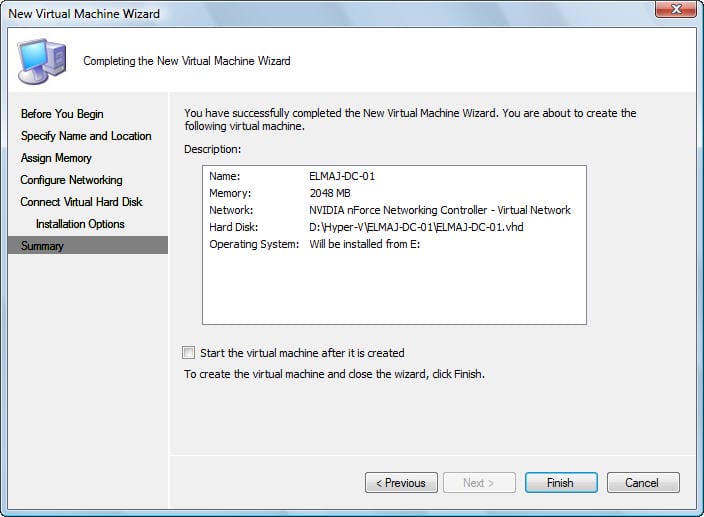
Task: Click the 'Completing the New Virtual Machine Wizard' heading
Action: click(x=187, y=61)
